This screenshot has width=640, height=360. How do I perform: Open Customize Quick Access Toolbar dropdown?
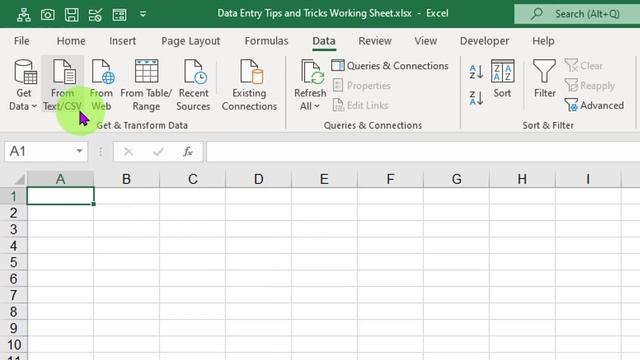(x=143, y=14)
